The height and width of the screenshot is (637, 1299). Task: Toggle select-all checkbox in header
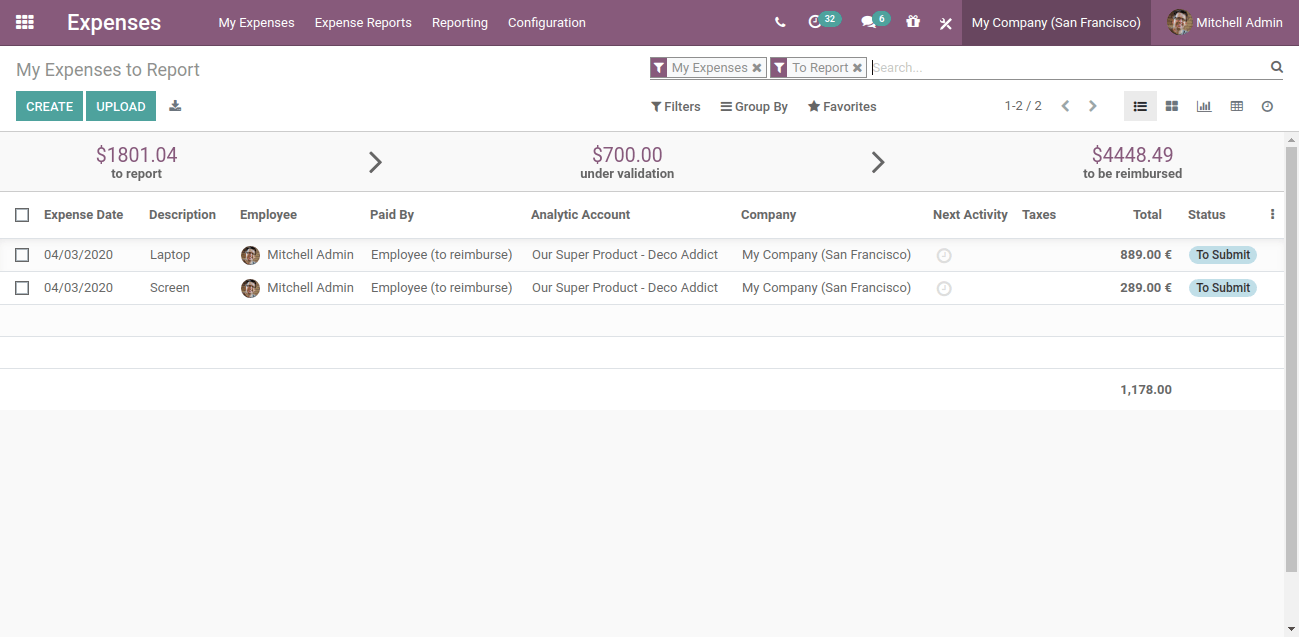[22, 215]
